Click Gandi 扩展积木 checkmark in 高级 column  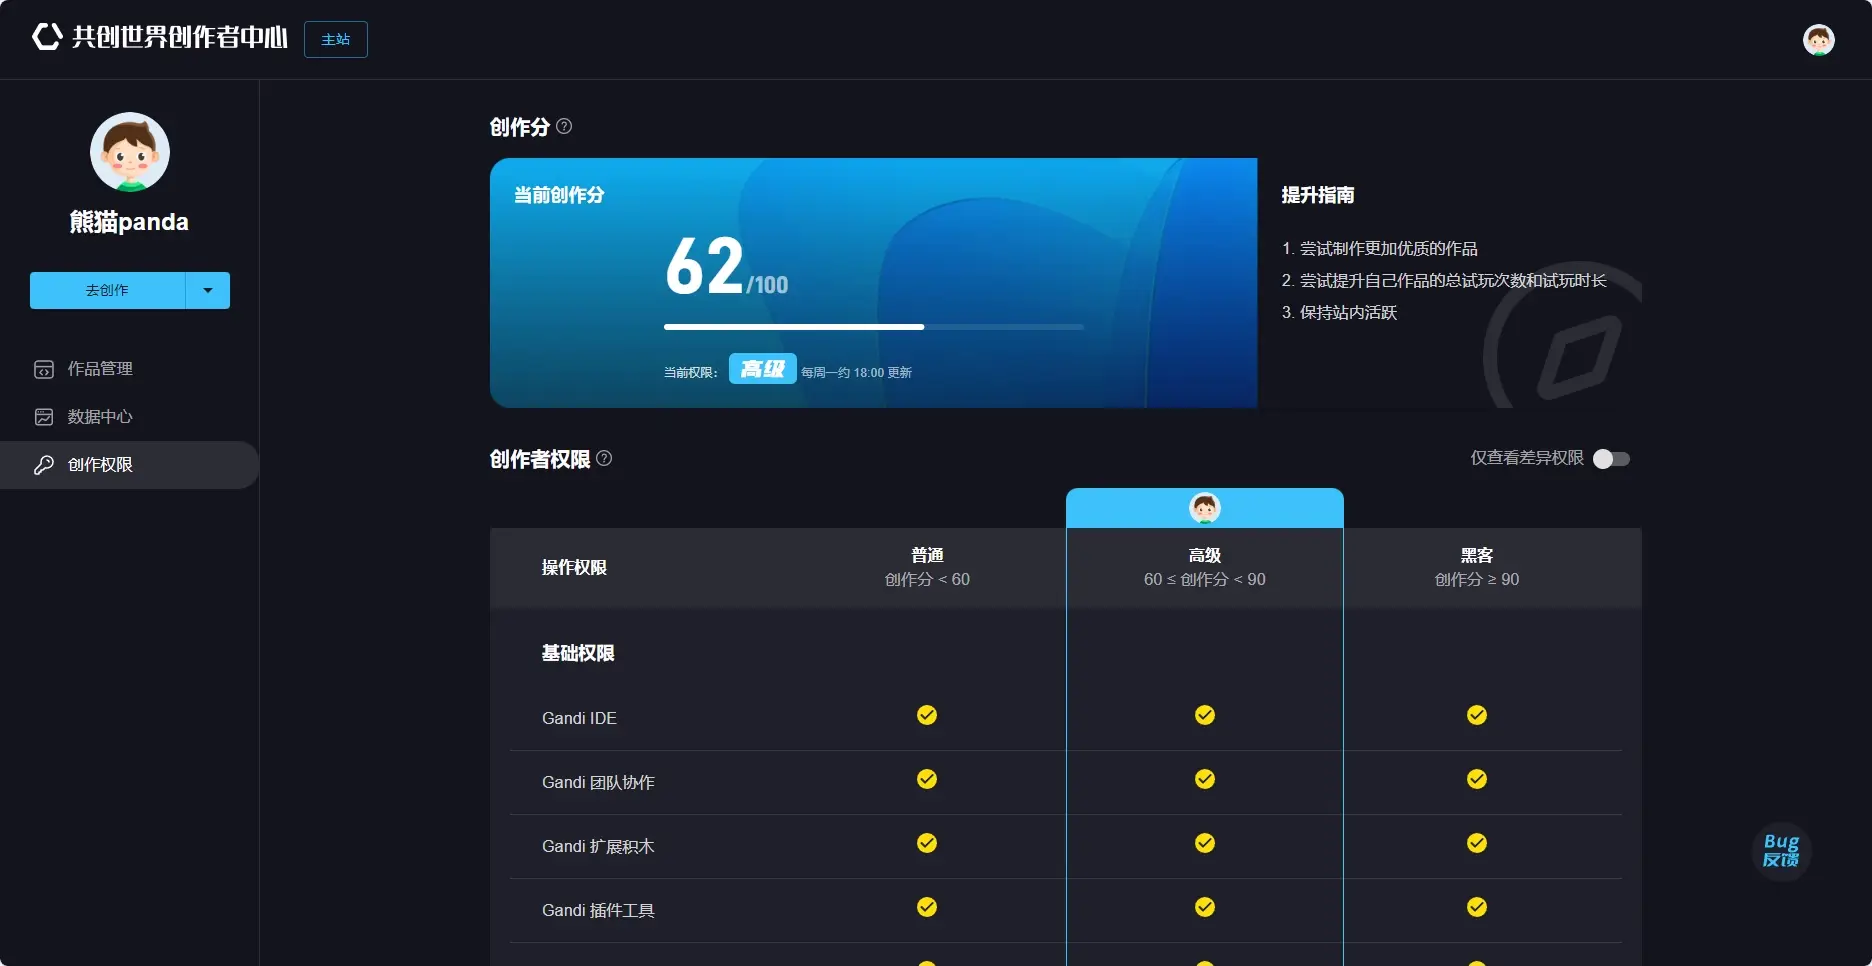[1205, 843]
